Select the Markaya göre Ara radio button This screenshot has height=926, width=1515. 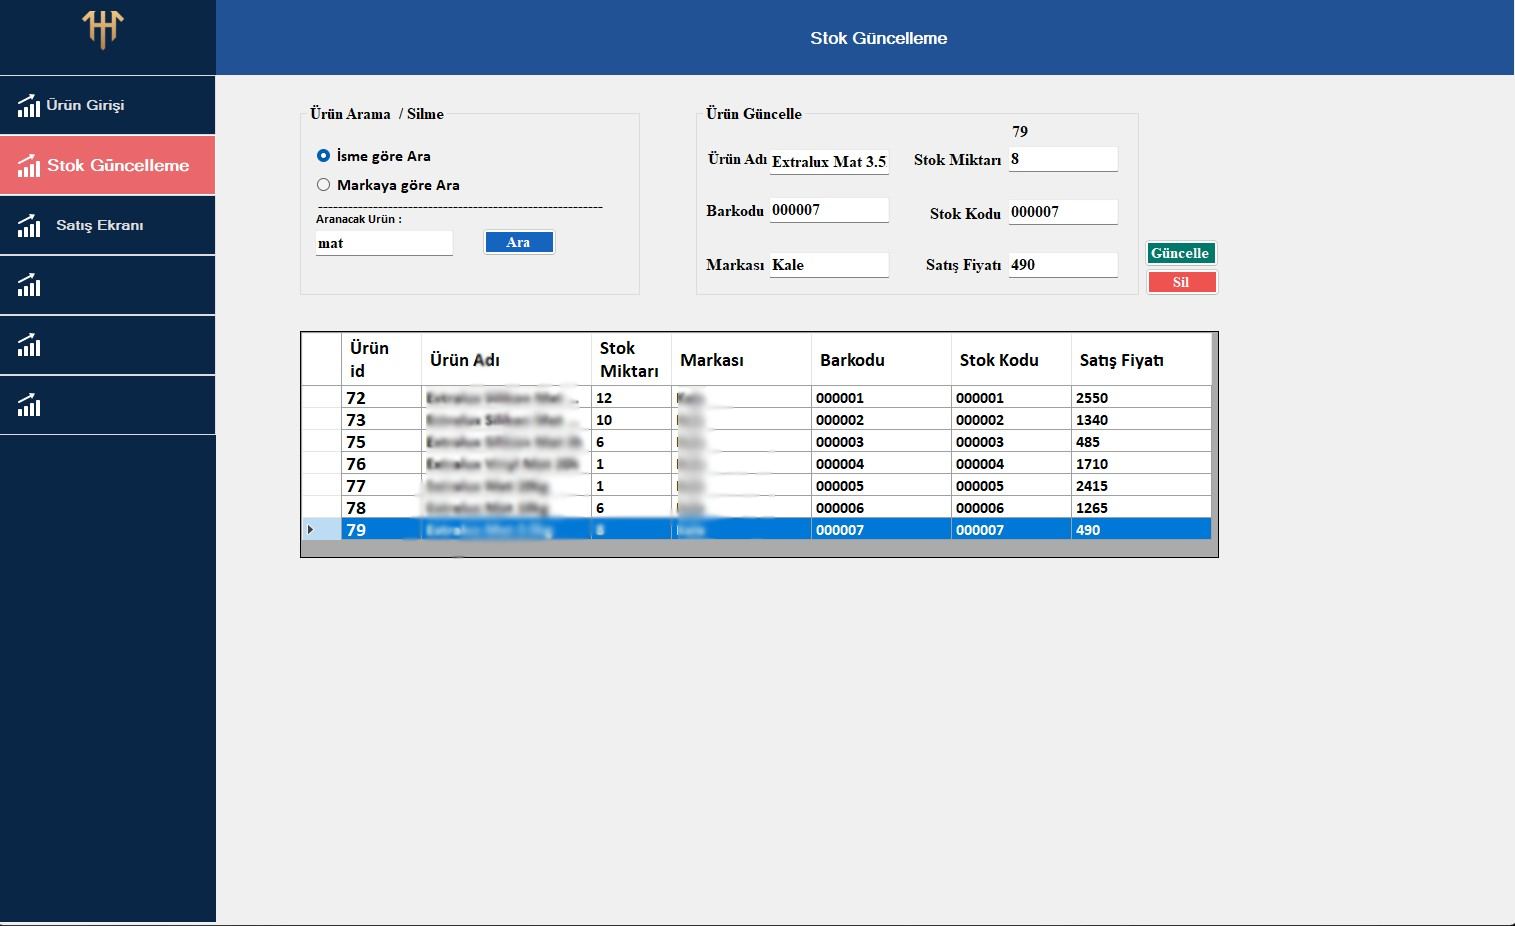(323, 185)
